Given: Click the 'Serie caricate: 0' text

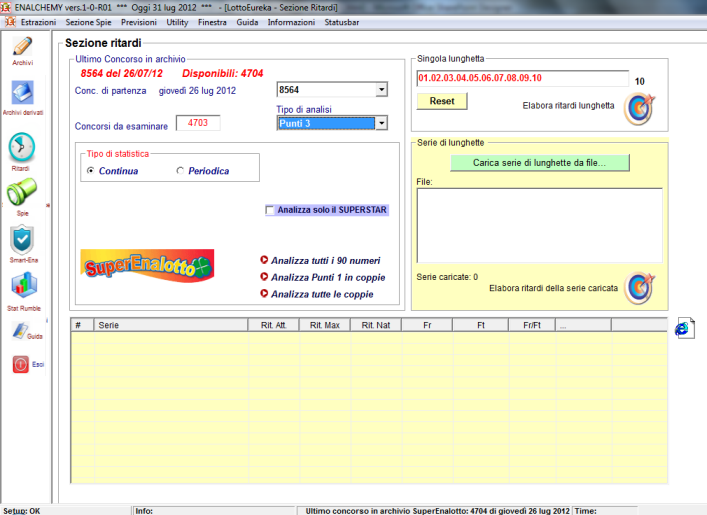Looking at the screenshot, I should click(447, 277).
